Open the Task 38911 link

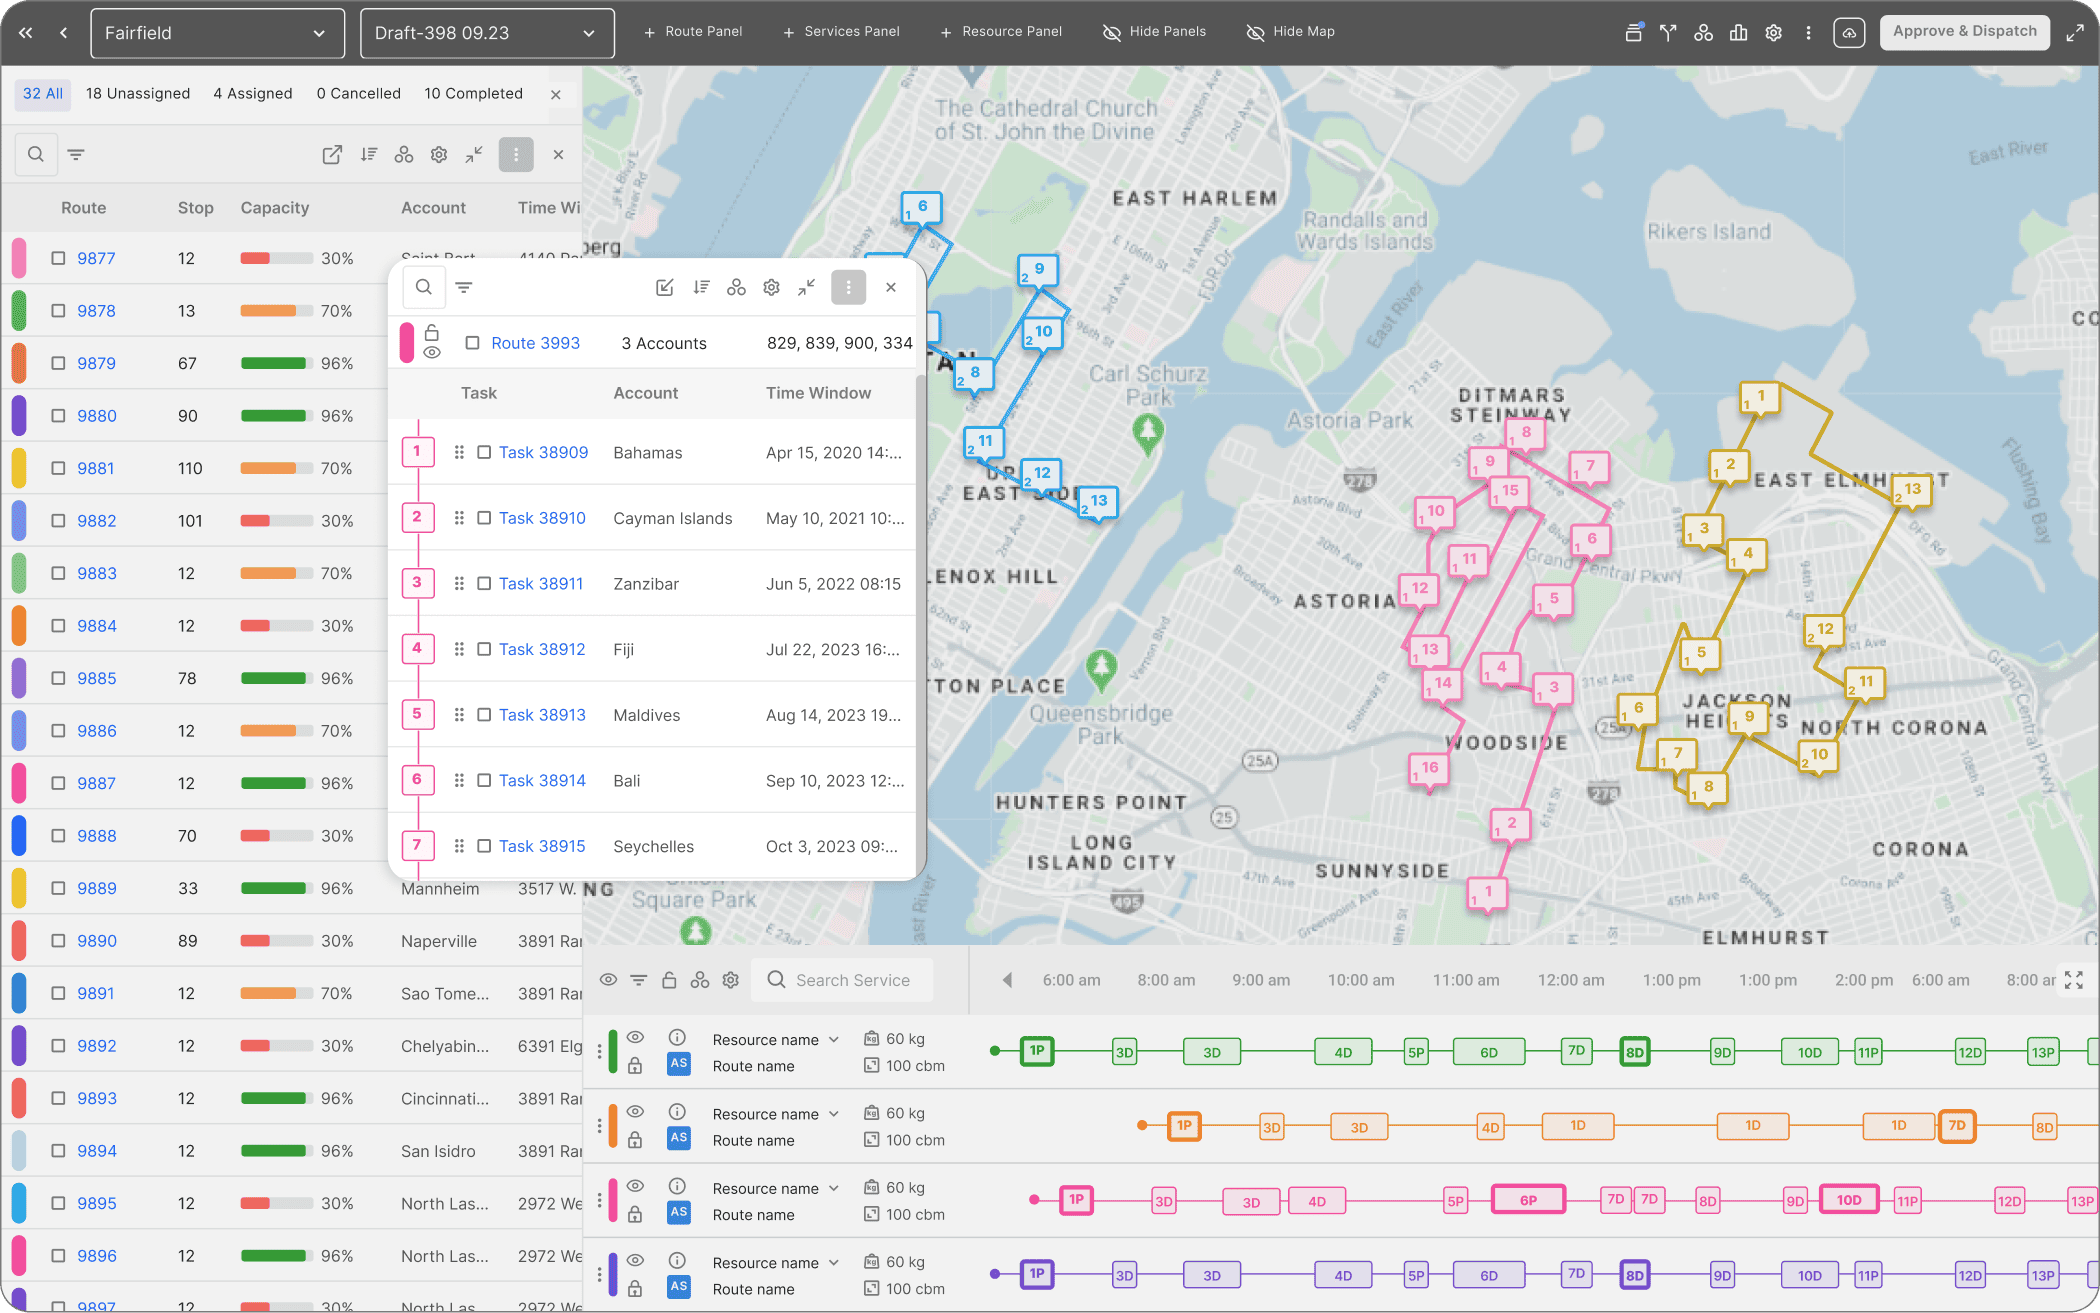541,583
